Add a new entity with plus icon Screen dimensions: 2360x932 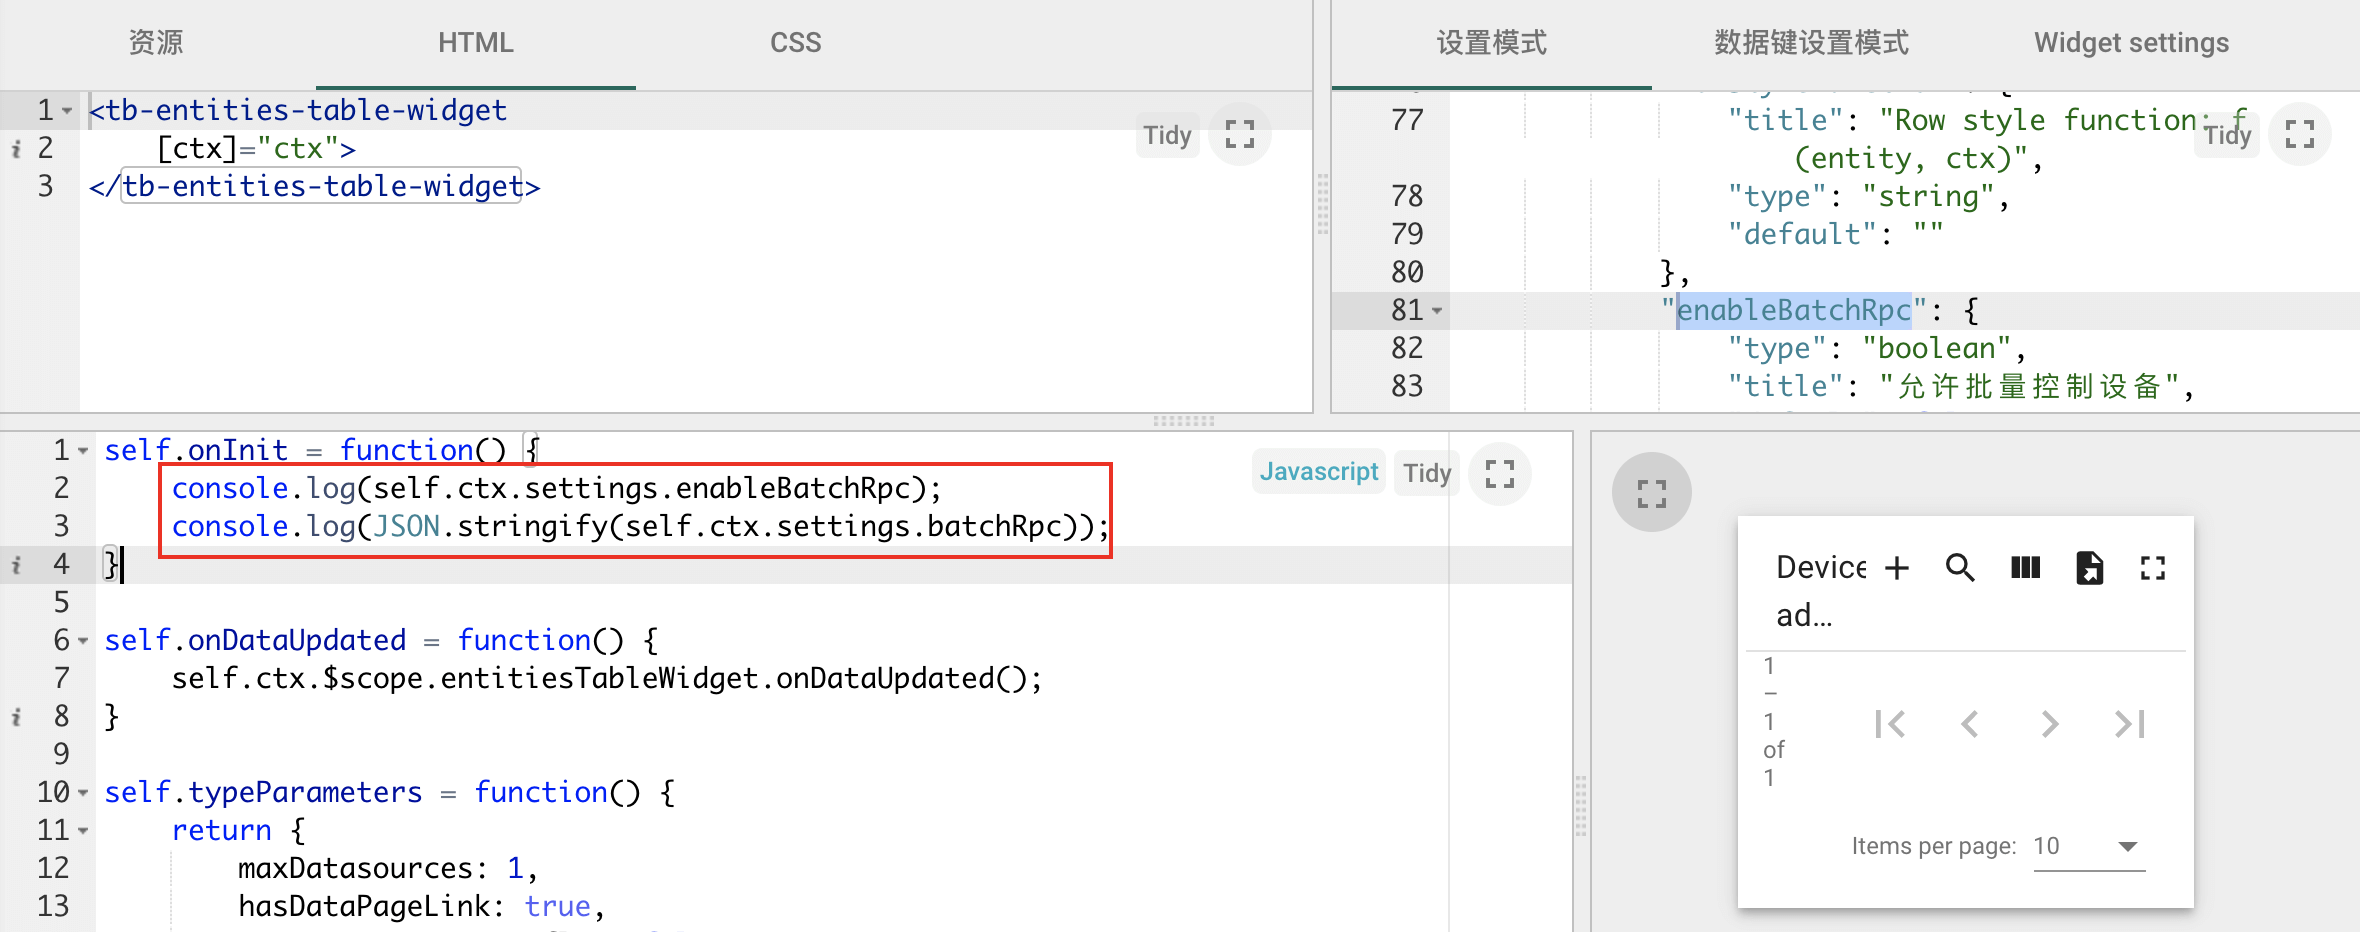pos(1897,568)
